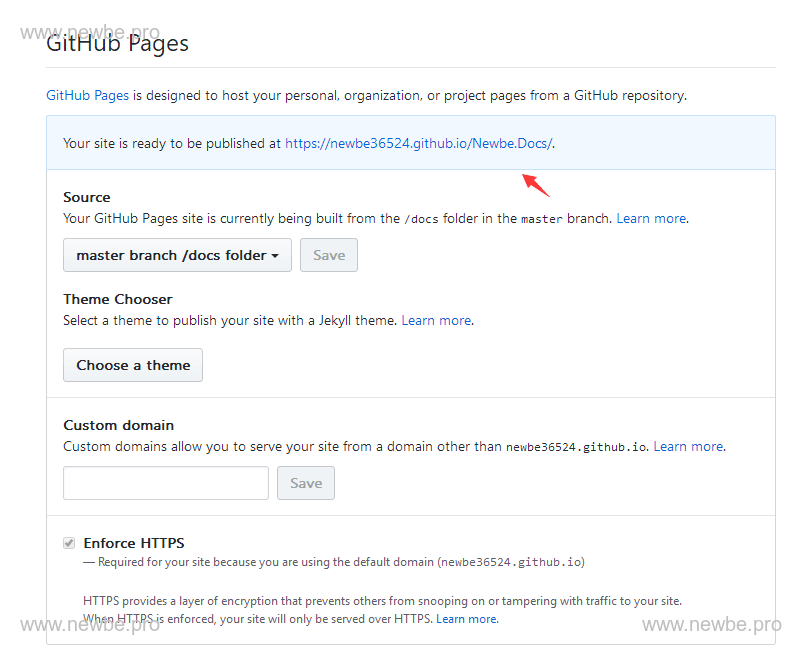Open the GitHub Pages link in the description
The height and width of the screenshot is (656, 803).
88,96
